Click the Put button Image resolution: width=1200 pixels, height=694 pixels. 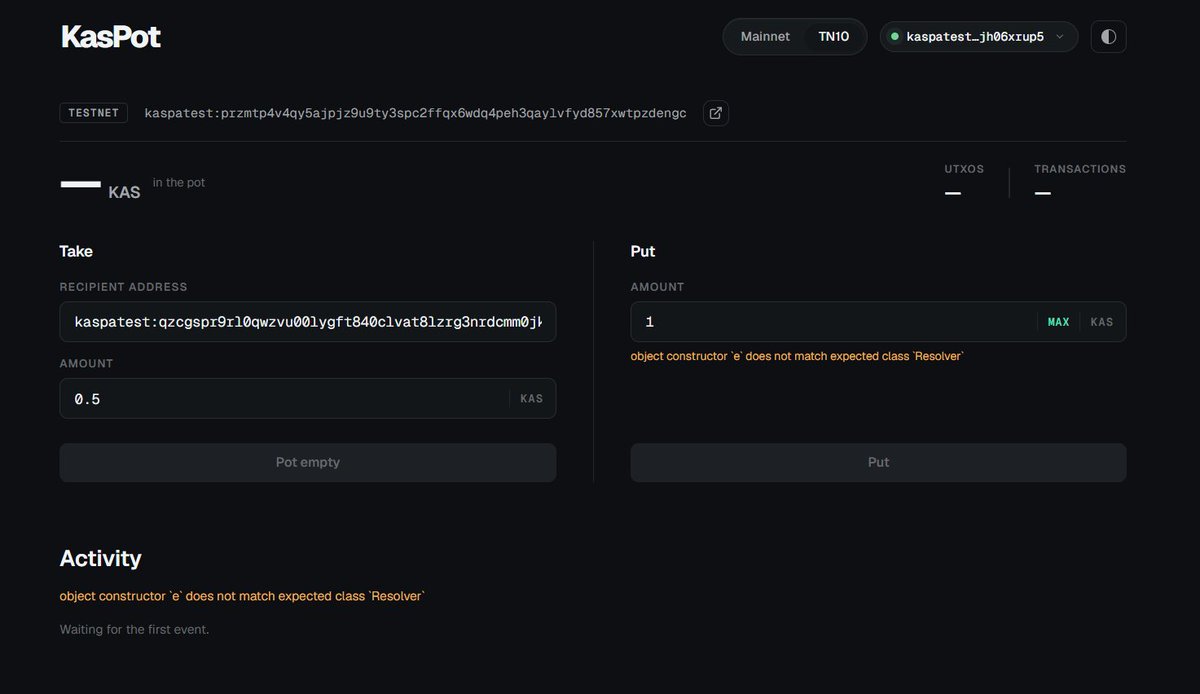pyautogui.click(x=878, y=462)
